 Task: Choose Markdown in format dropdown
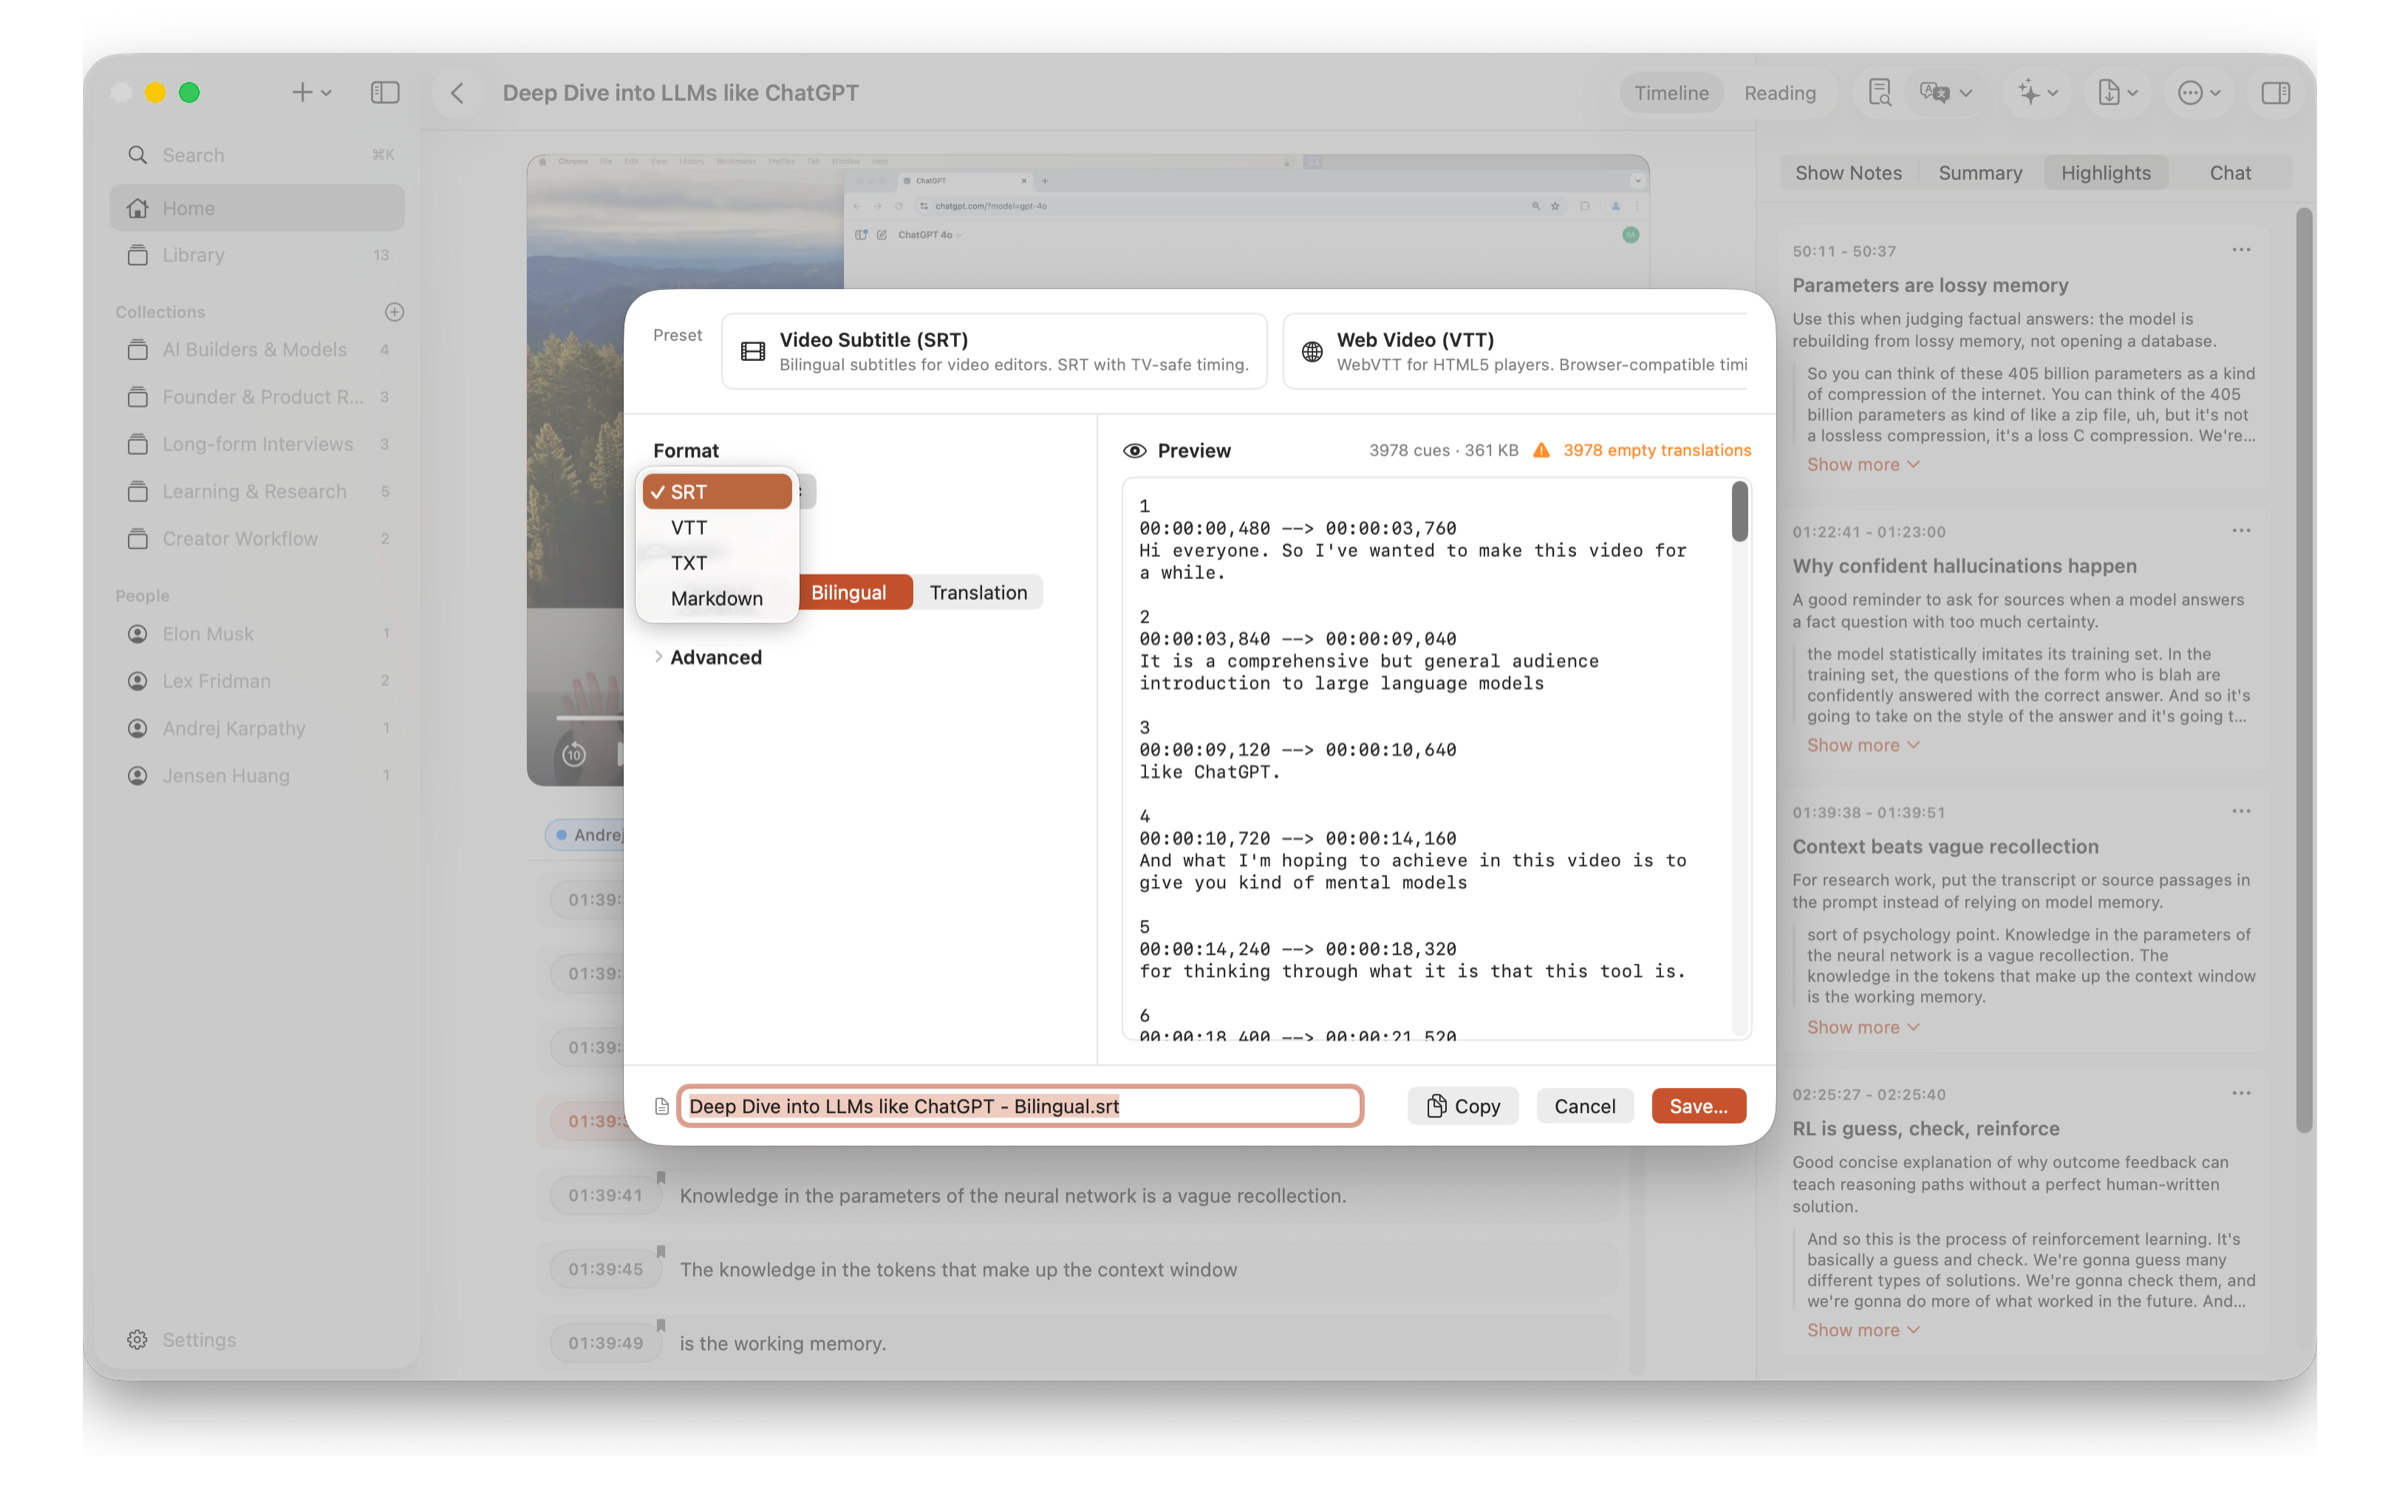point(717,598)
